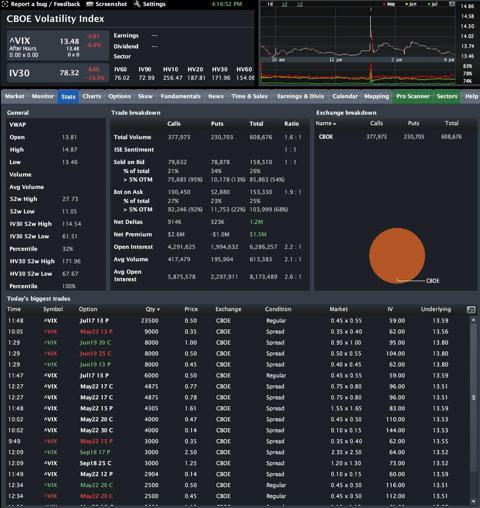This screenshot has height=508, width=480.
Task: Select the May22 12 P trade row
Action: pos(237,474)
